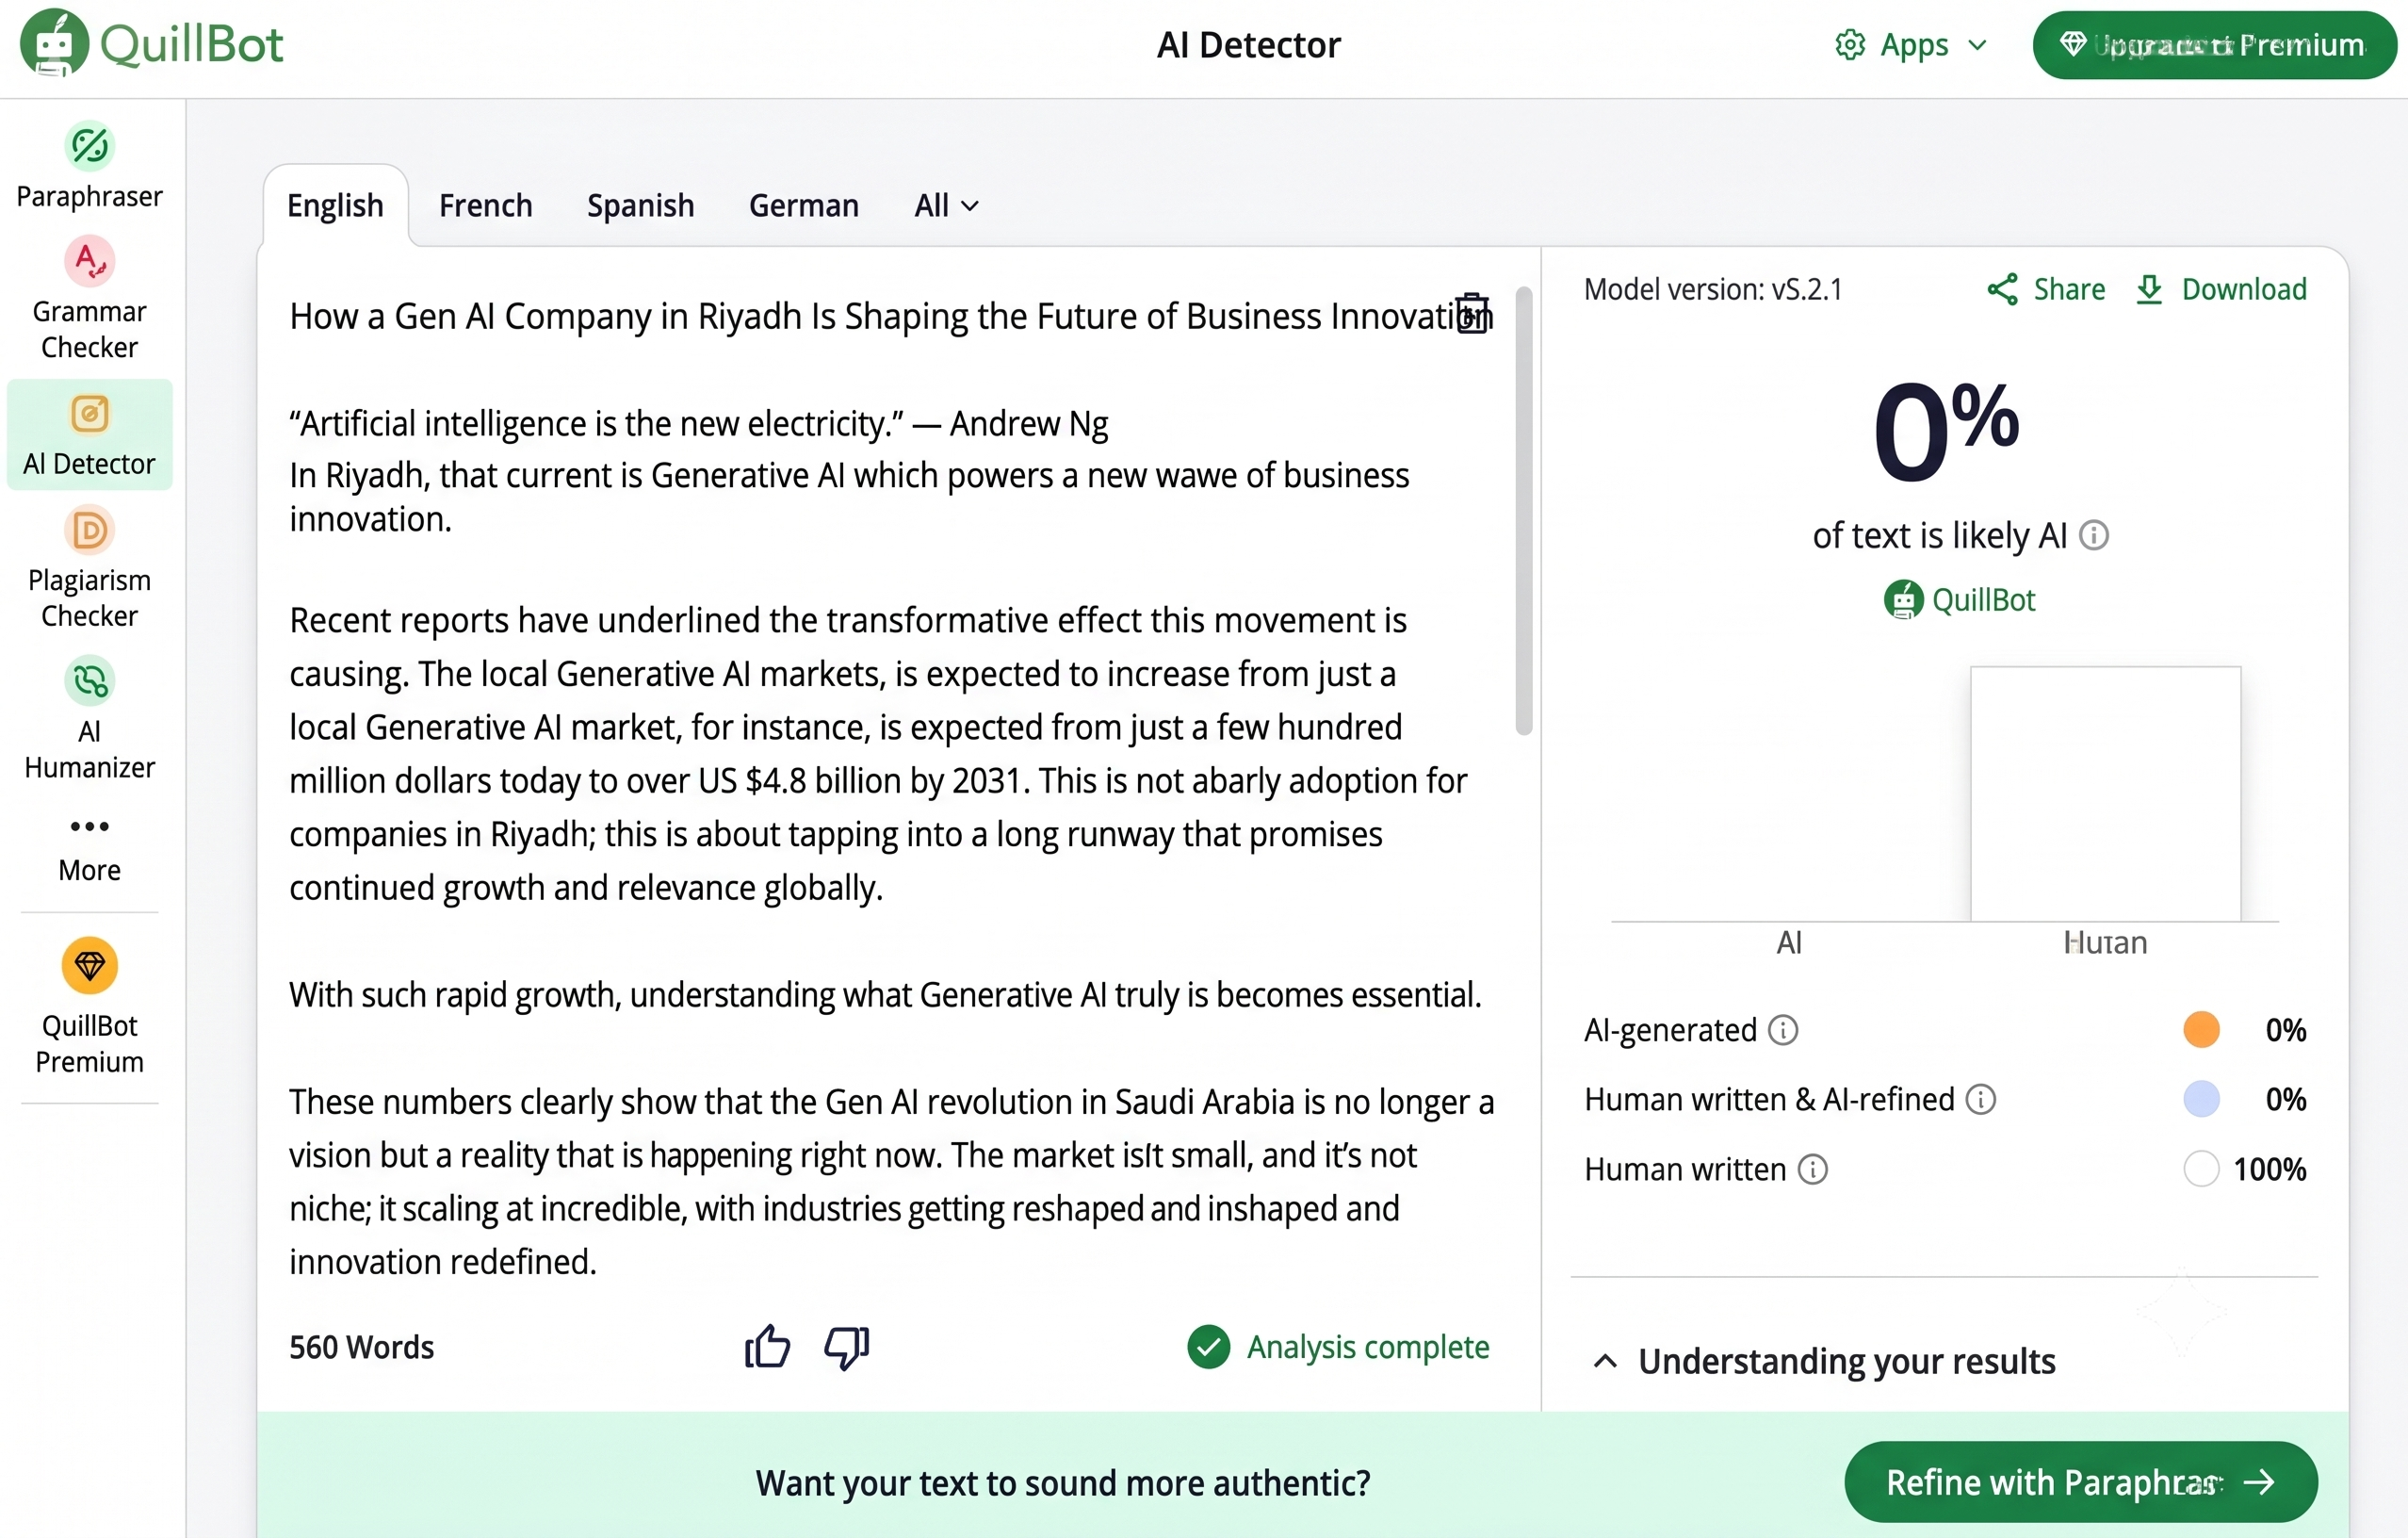This screenshot has width=2408, height=1538.
Task: Collapse Understanding your results section
Action: click(x=1605, y=1361)
